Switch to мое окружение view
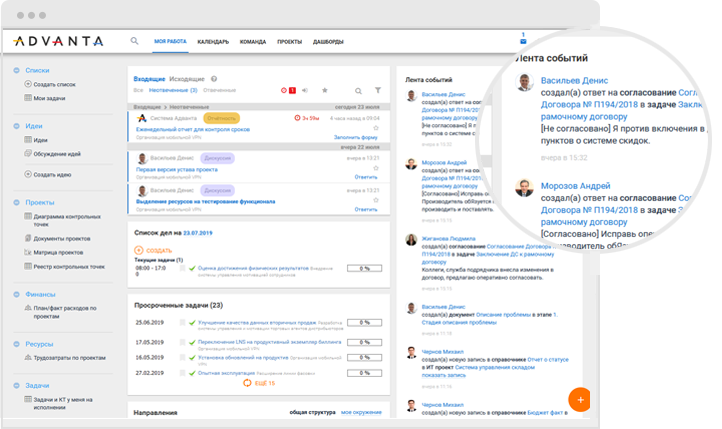Viewport: 722px width, 429px height. 361,412
